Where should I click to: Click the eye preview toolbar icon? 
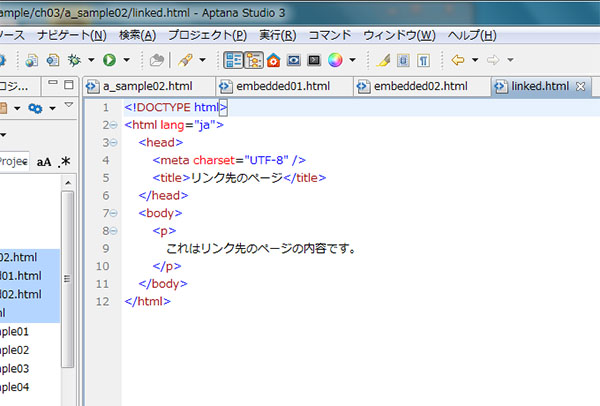pos(293,60)
